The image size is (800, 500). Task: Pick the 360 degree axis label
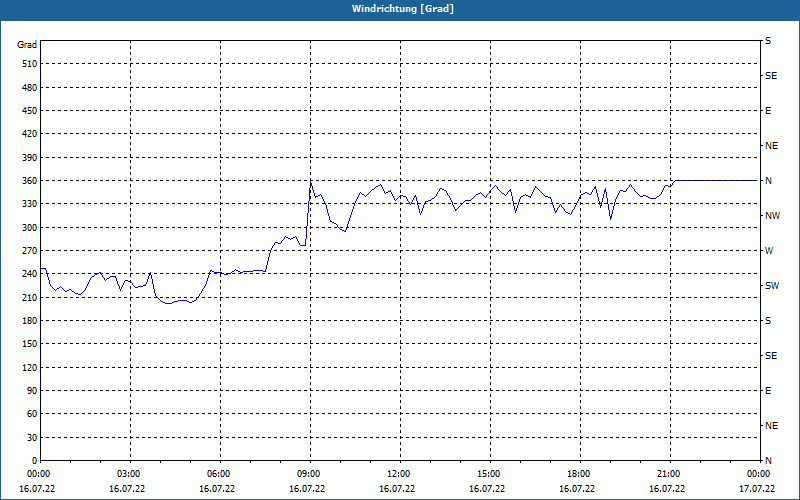[x=29, y=181]
